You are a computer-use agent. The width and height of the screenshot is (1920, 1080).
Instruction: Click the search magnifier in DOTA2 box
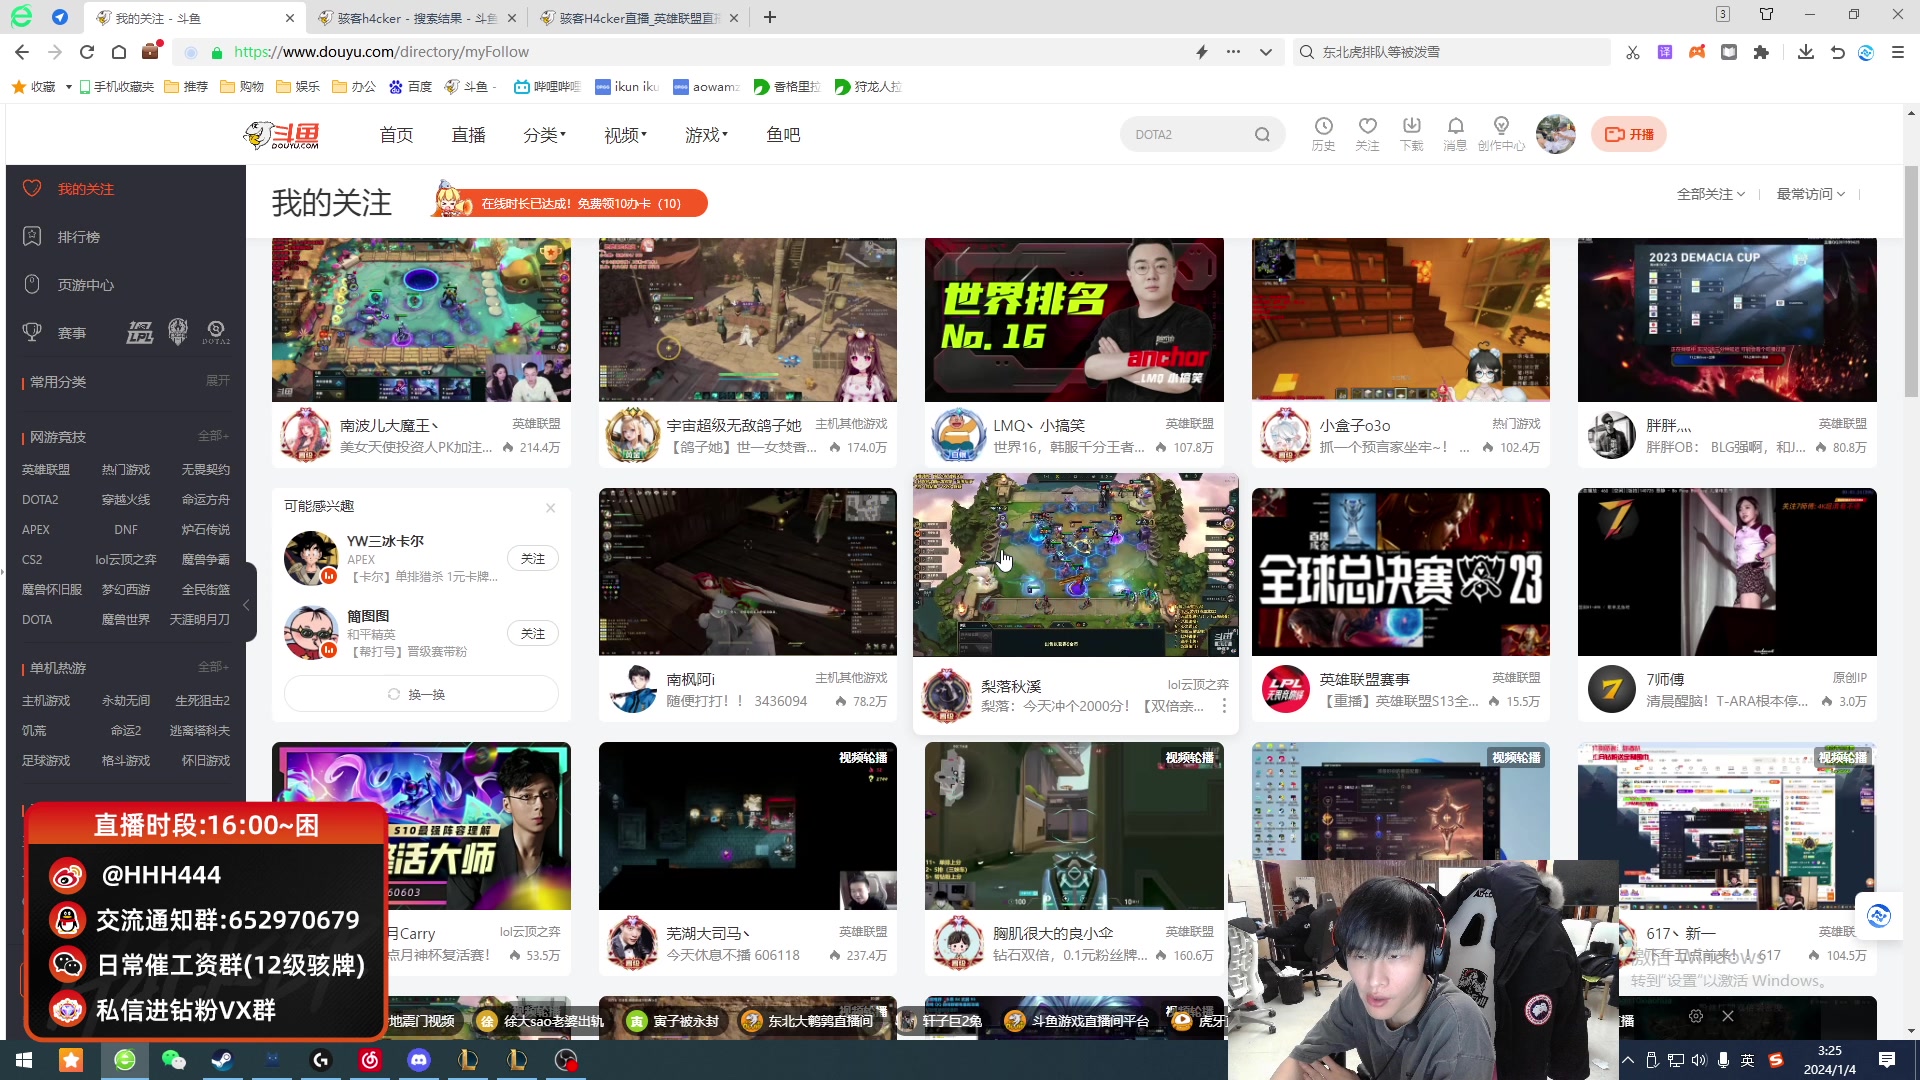click(1262, 134)
